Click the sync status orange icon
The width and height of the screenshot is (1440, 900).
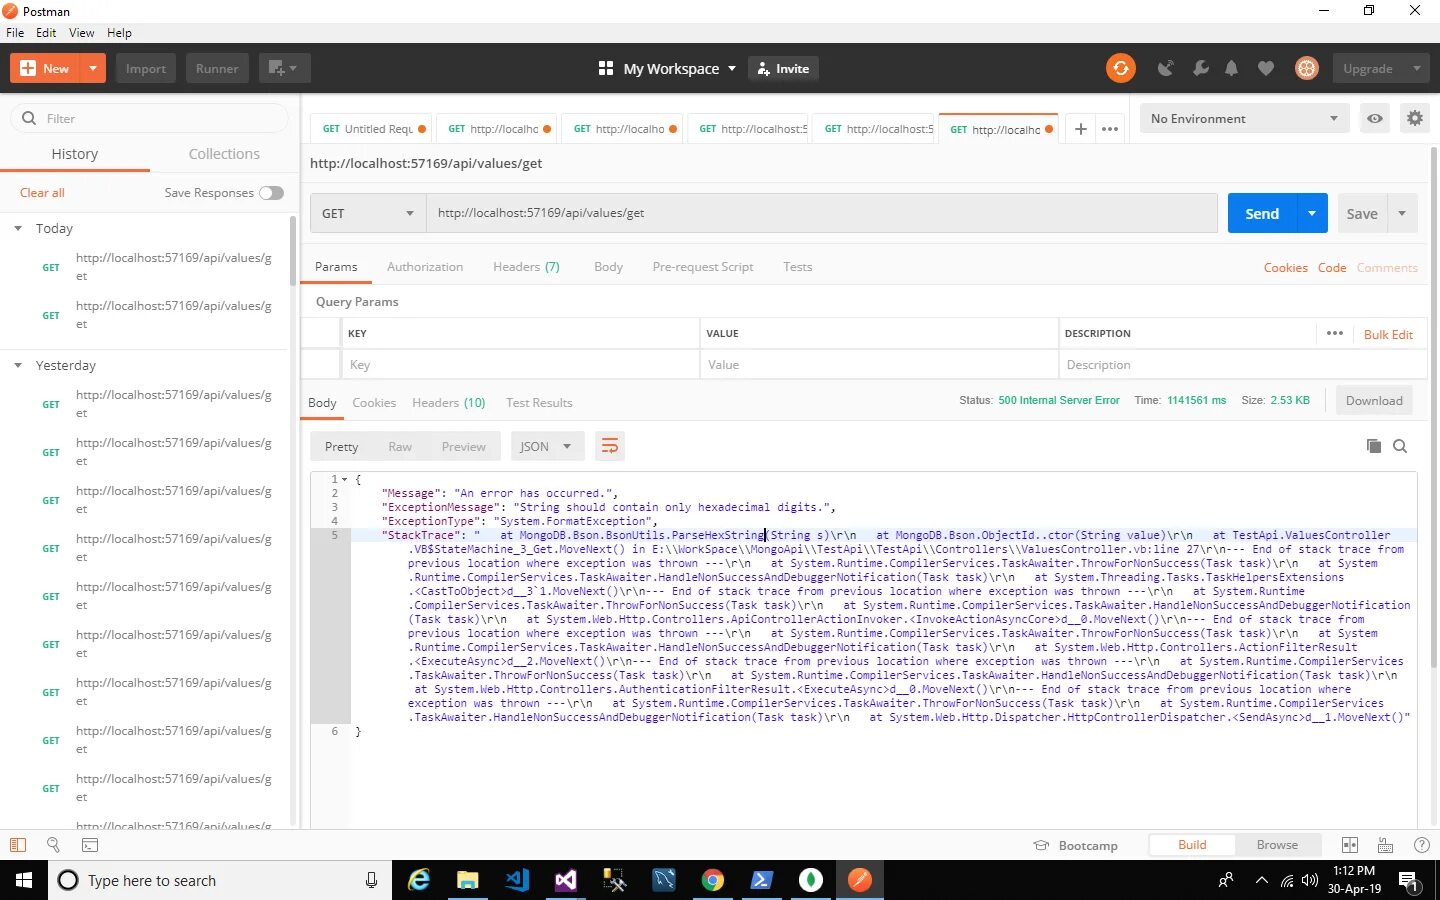(x=1120, y=68)
